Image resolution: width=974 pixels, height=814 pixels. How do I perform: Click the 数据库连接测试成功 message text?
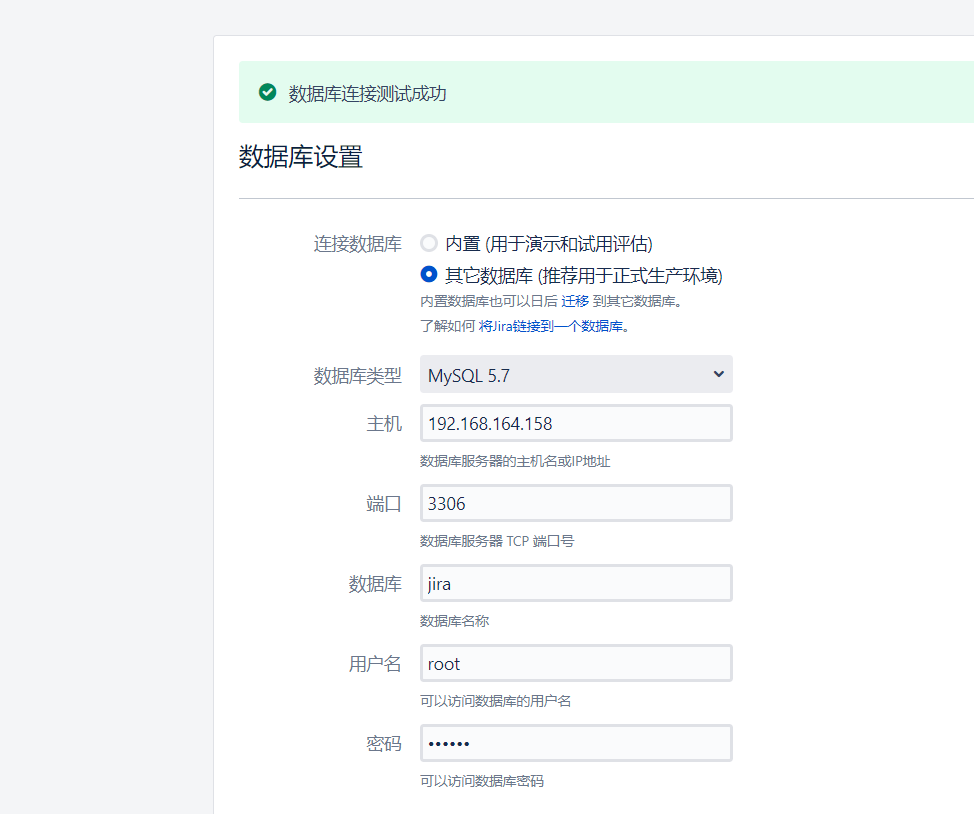coord(367,94)
